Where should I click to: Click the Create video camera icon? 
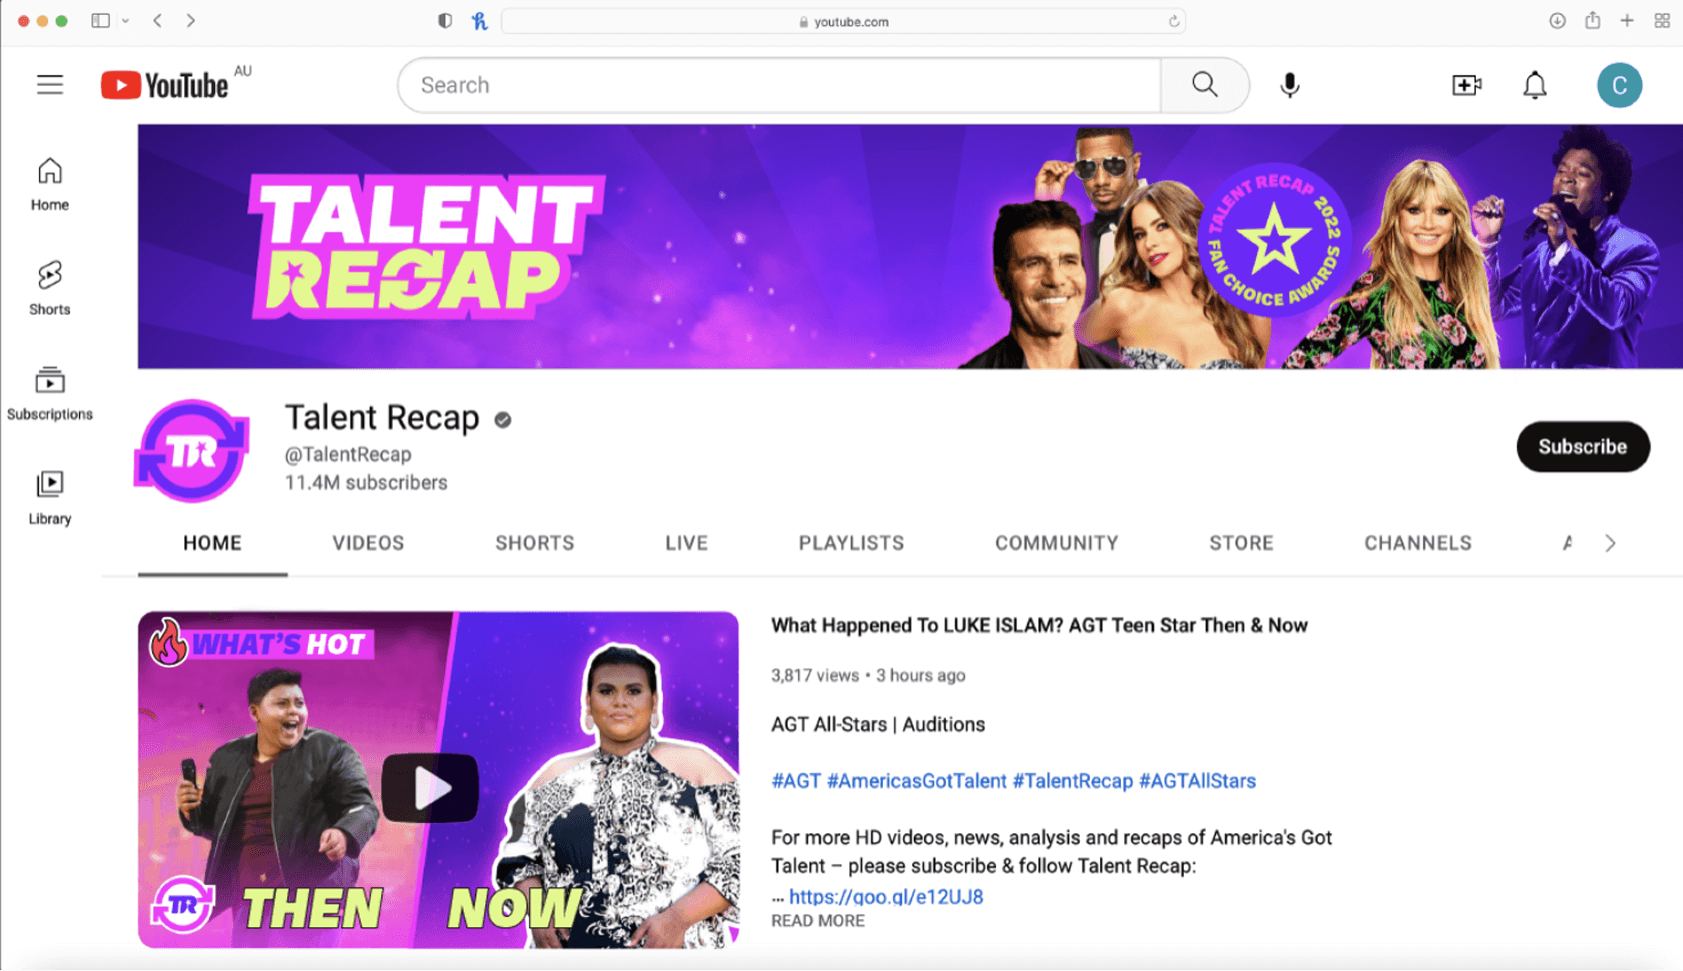tap(1466, 85)
